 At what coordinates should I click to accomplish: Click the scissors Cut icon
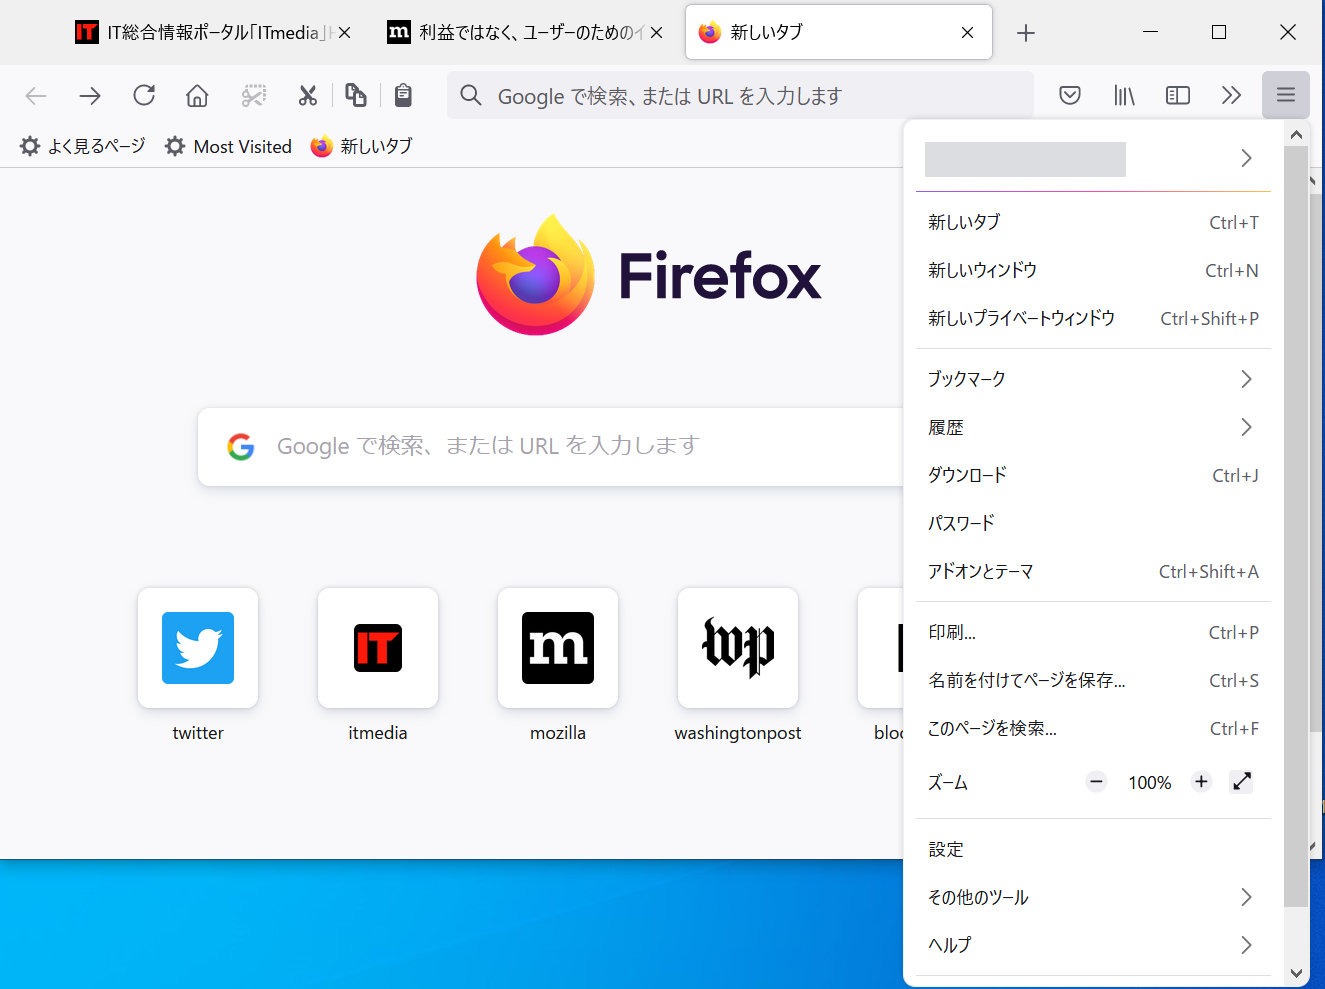pos(307,96)
